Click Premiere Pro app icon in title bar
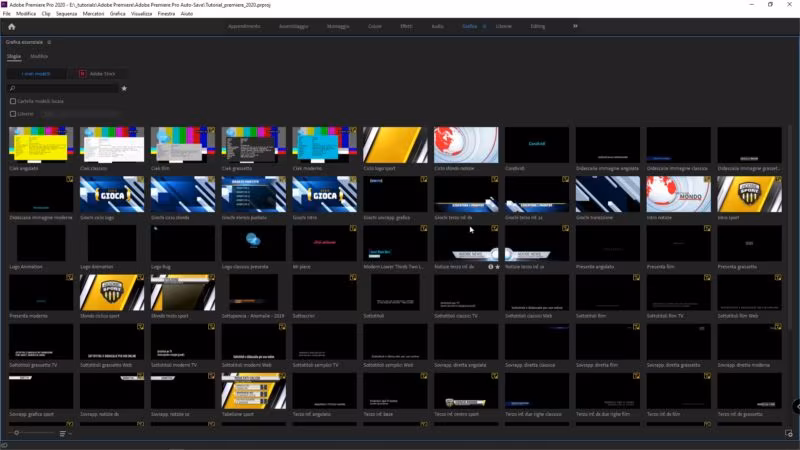 click(4, 5)
